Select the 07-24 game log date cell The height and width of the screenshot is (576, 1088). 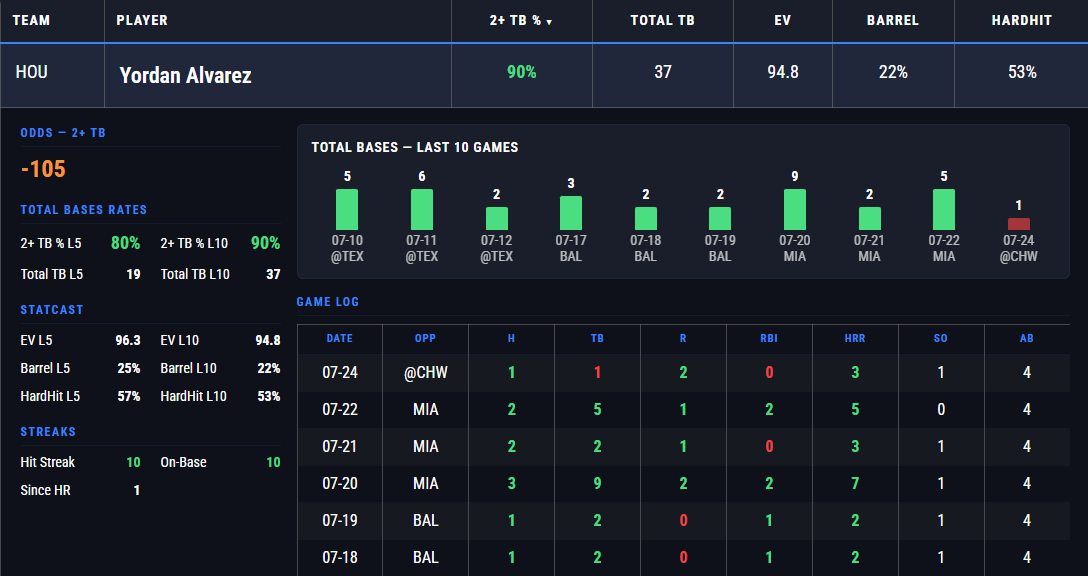click(x=340, y=373)
